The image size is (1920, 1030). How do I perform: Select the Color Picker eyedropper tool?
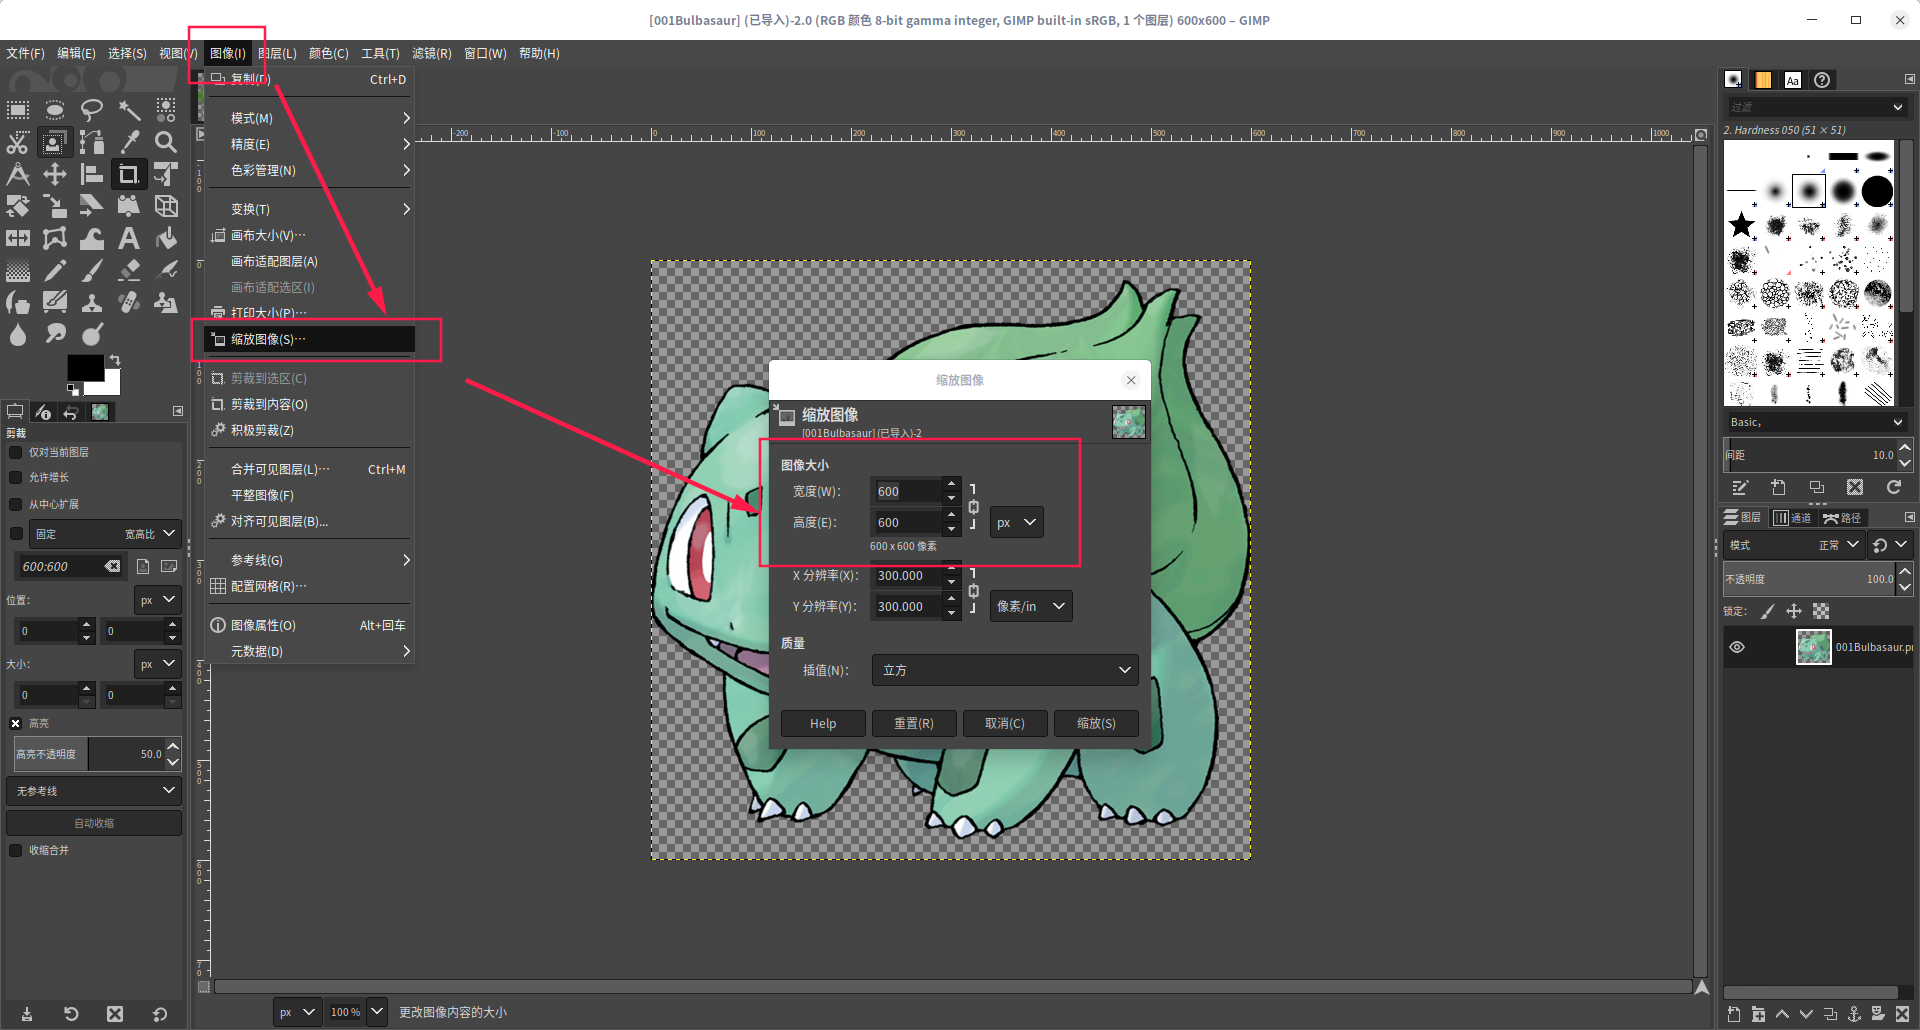coord(129,142)
